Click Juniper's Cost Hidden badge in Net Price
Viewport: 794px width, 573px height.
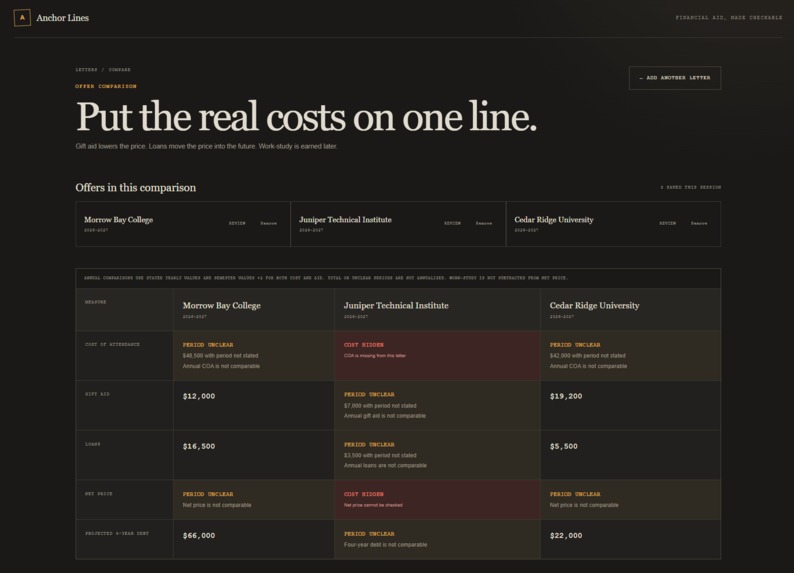[x=364, y=495]
